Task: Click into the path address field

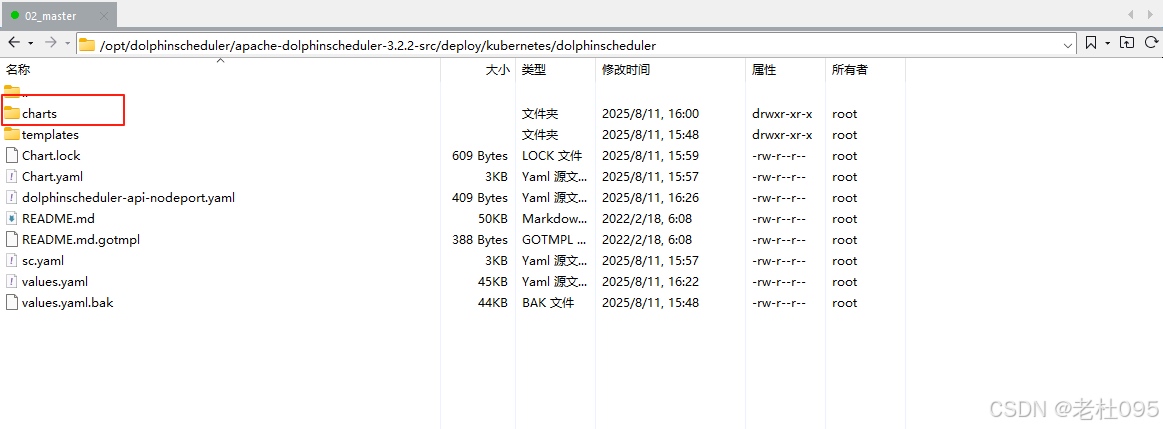Action: coord(500,45)
